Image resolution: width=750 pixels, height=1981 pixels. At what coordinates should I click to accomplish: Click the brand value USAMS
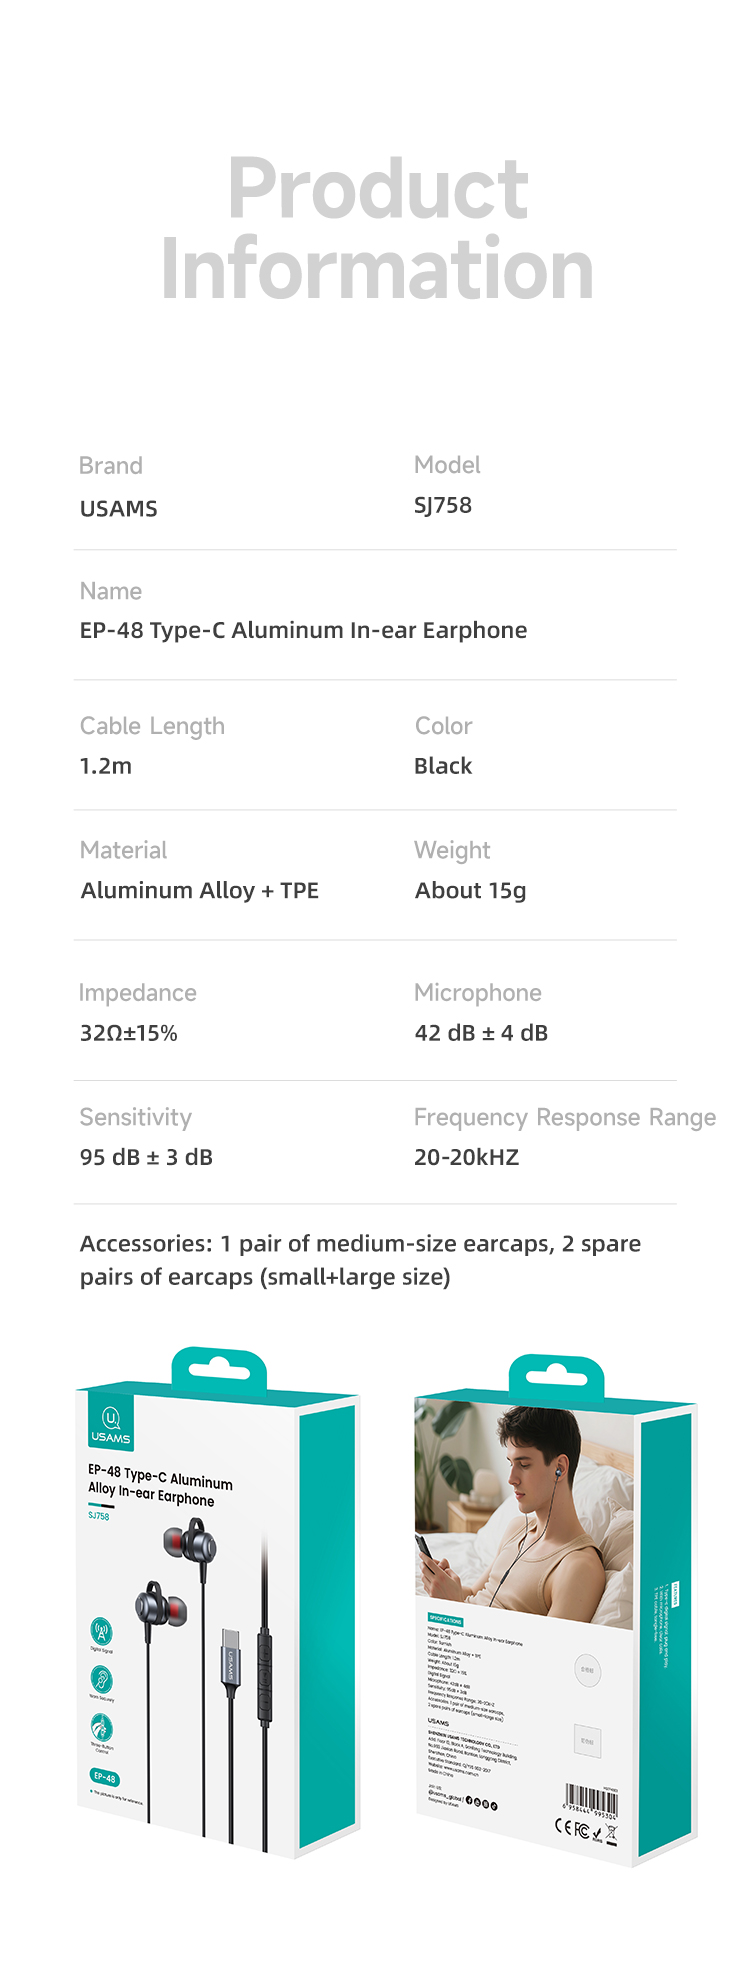(119, 508)
